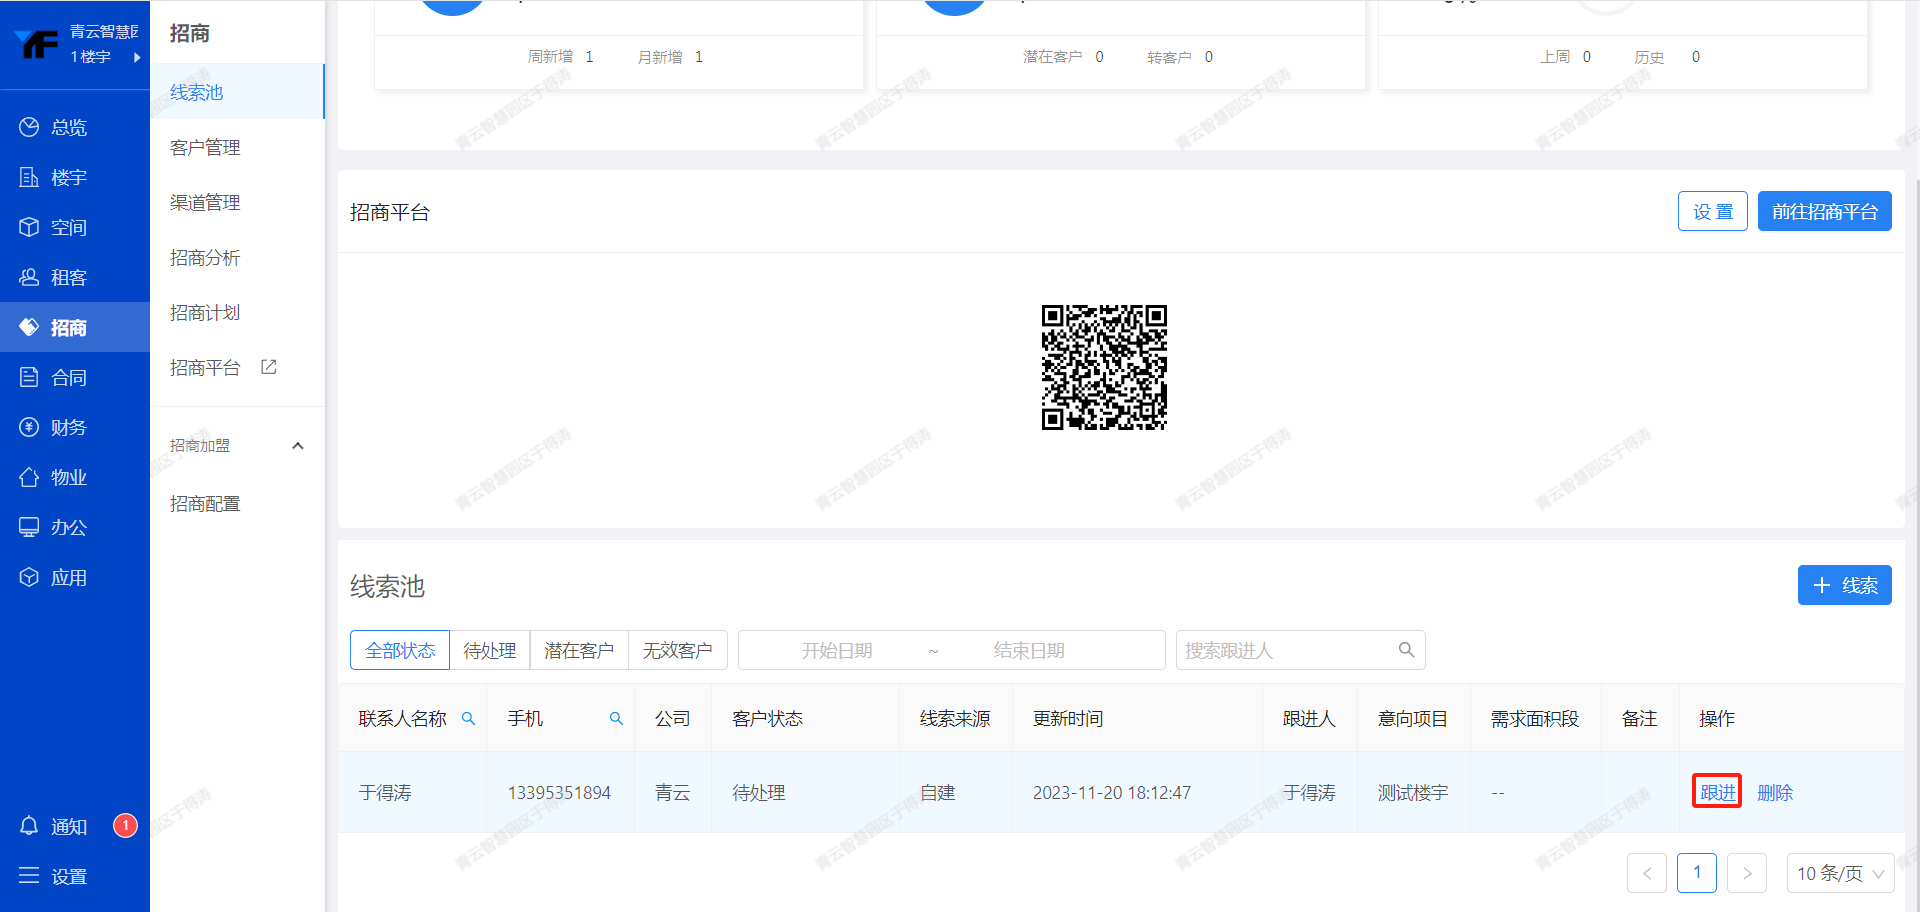Image resolution: width=1920 pixels, height=912 pixels.
Task: Expand the 1楼宇 building switcher arrow
Action: 137,57
